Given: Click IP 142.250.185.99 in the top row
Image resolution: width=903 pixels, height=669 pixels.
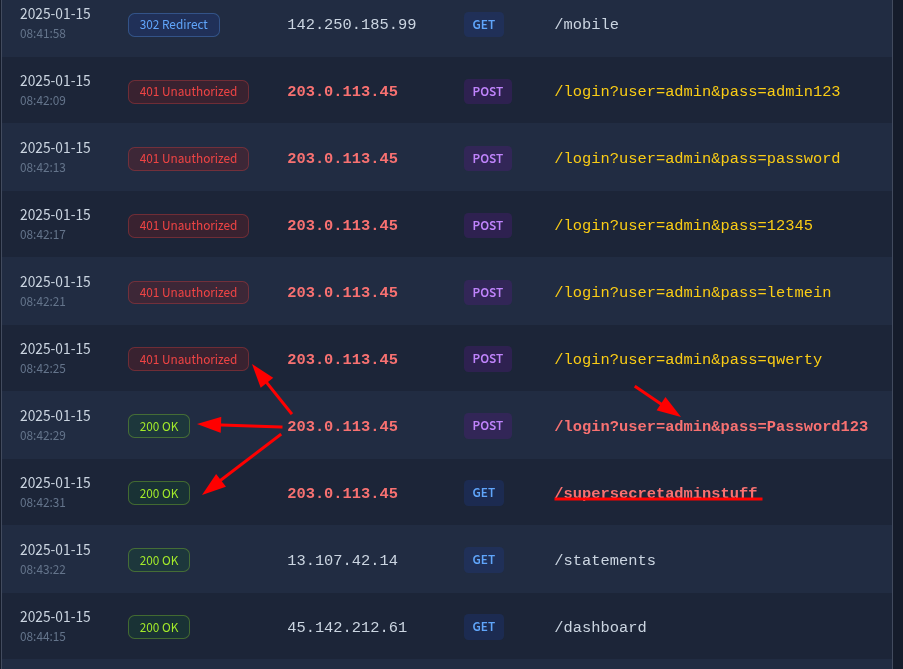Looking at the screenshot, I should click(x=351, y=24).
